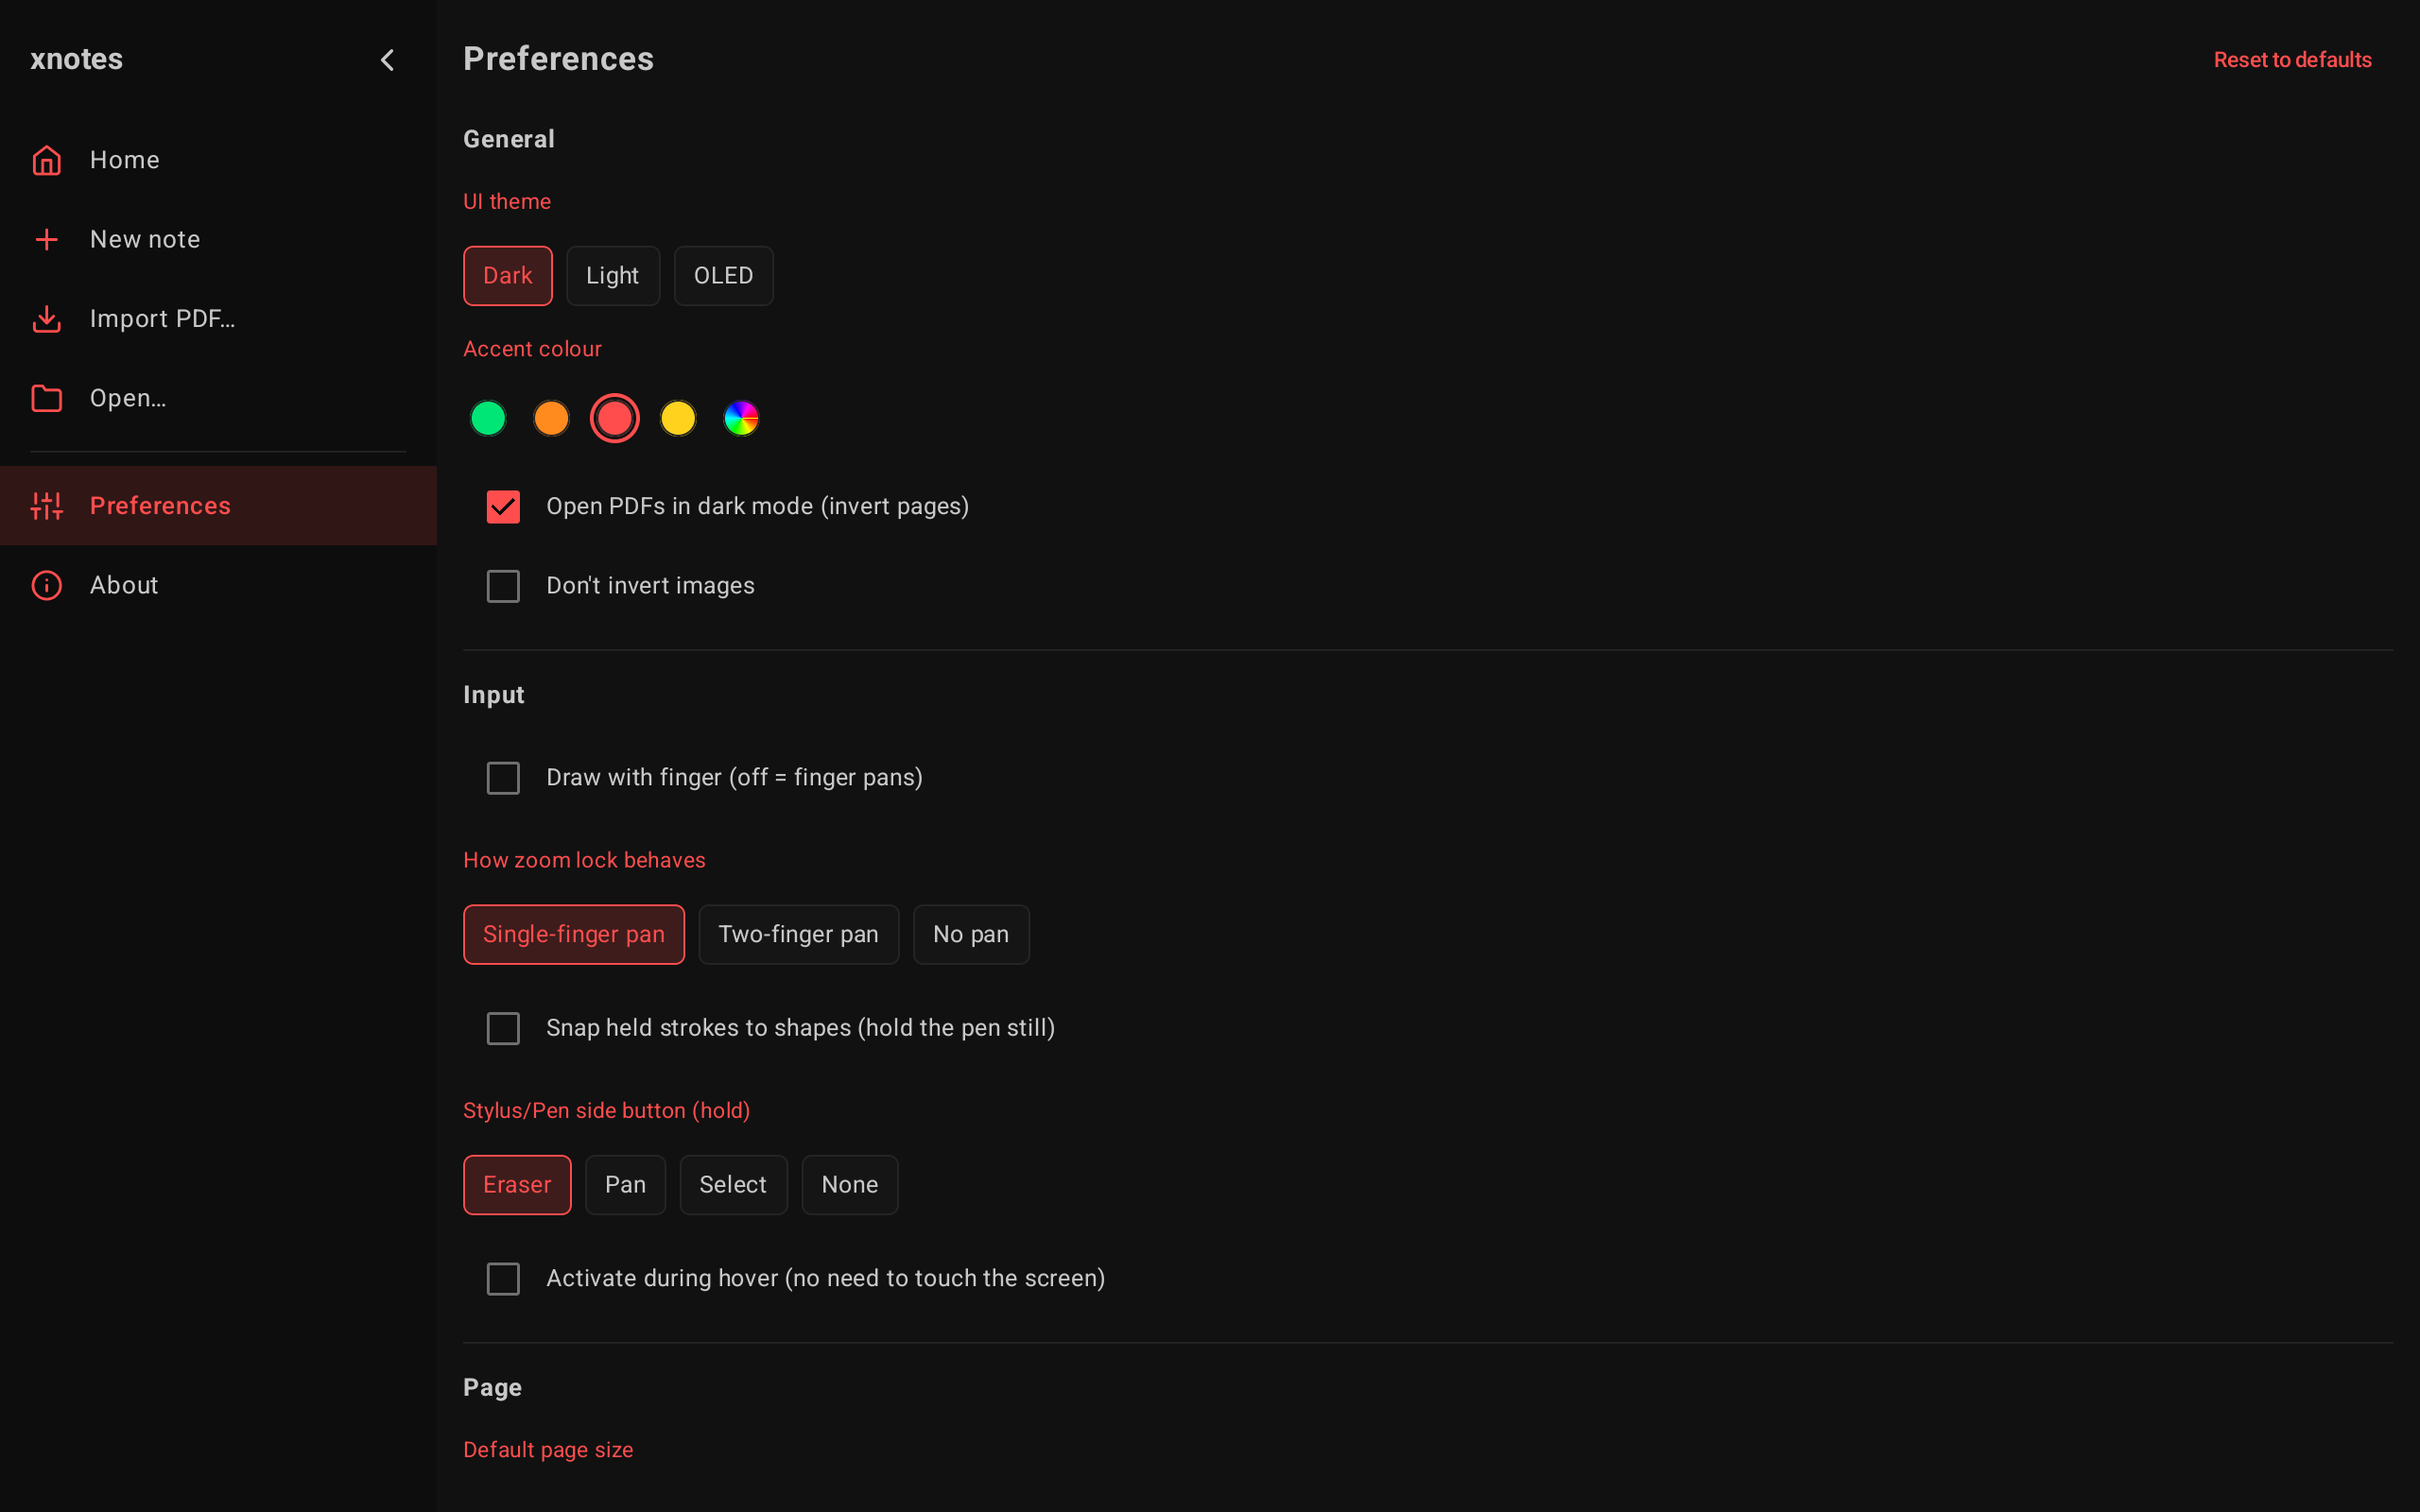Choose the OLED theme option
The image size is (2420, 1512).
pyautogui.click(x=724, y=276)
